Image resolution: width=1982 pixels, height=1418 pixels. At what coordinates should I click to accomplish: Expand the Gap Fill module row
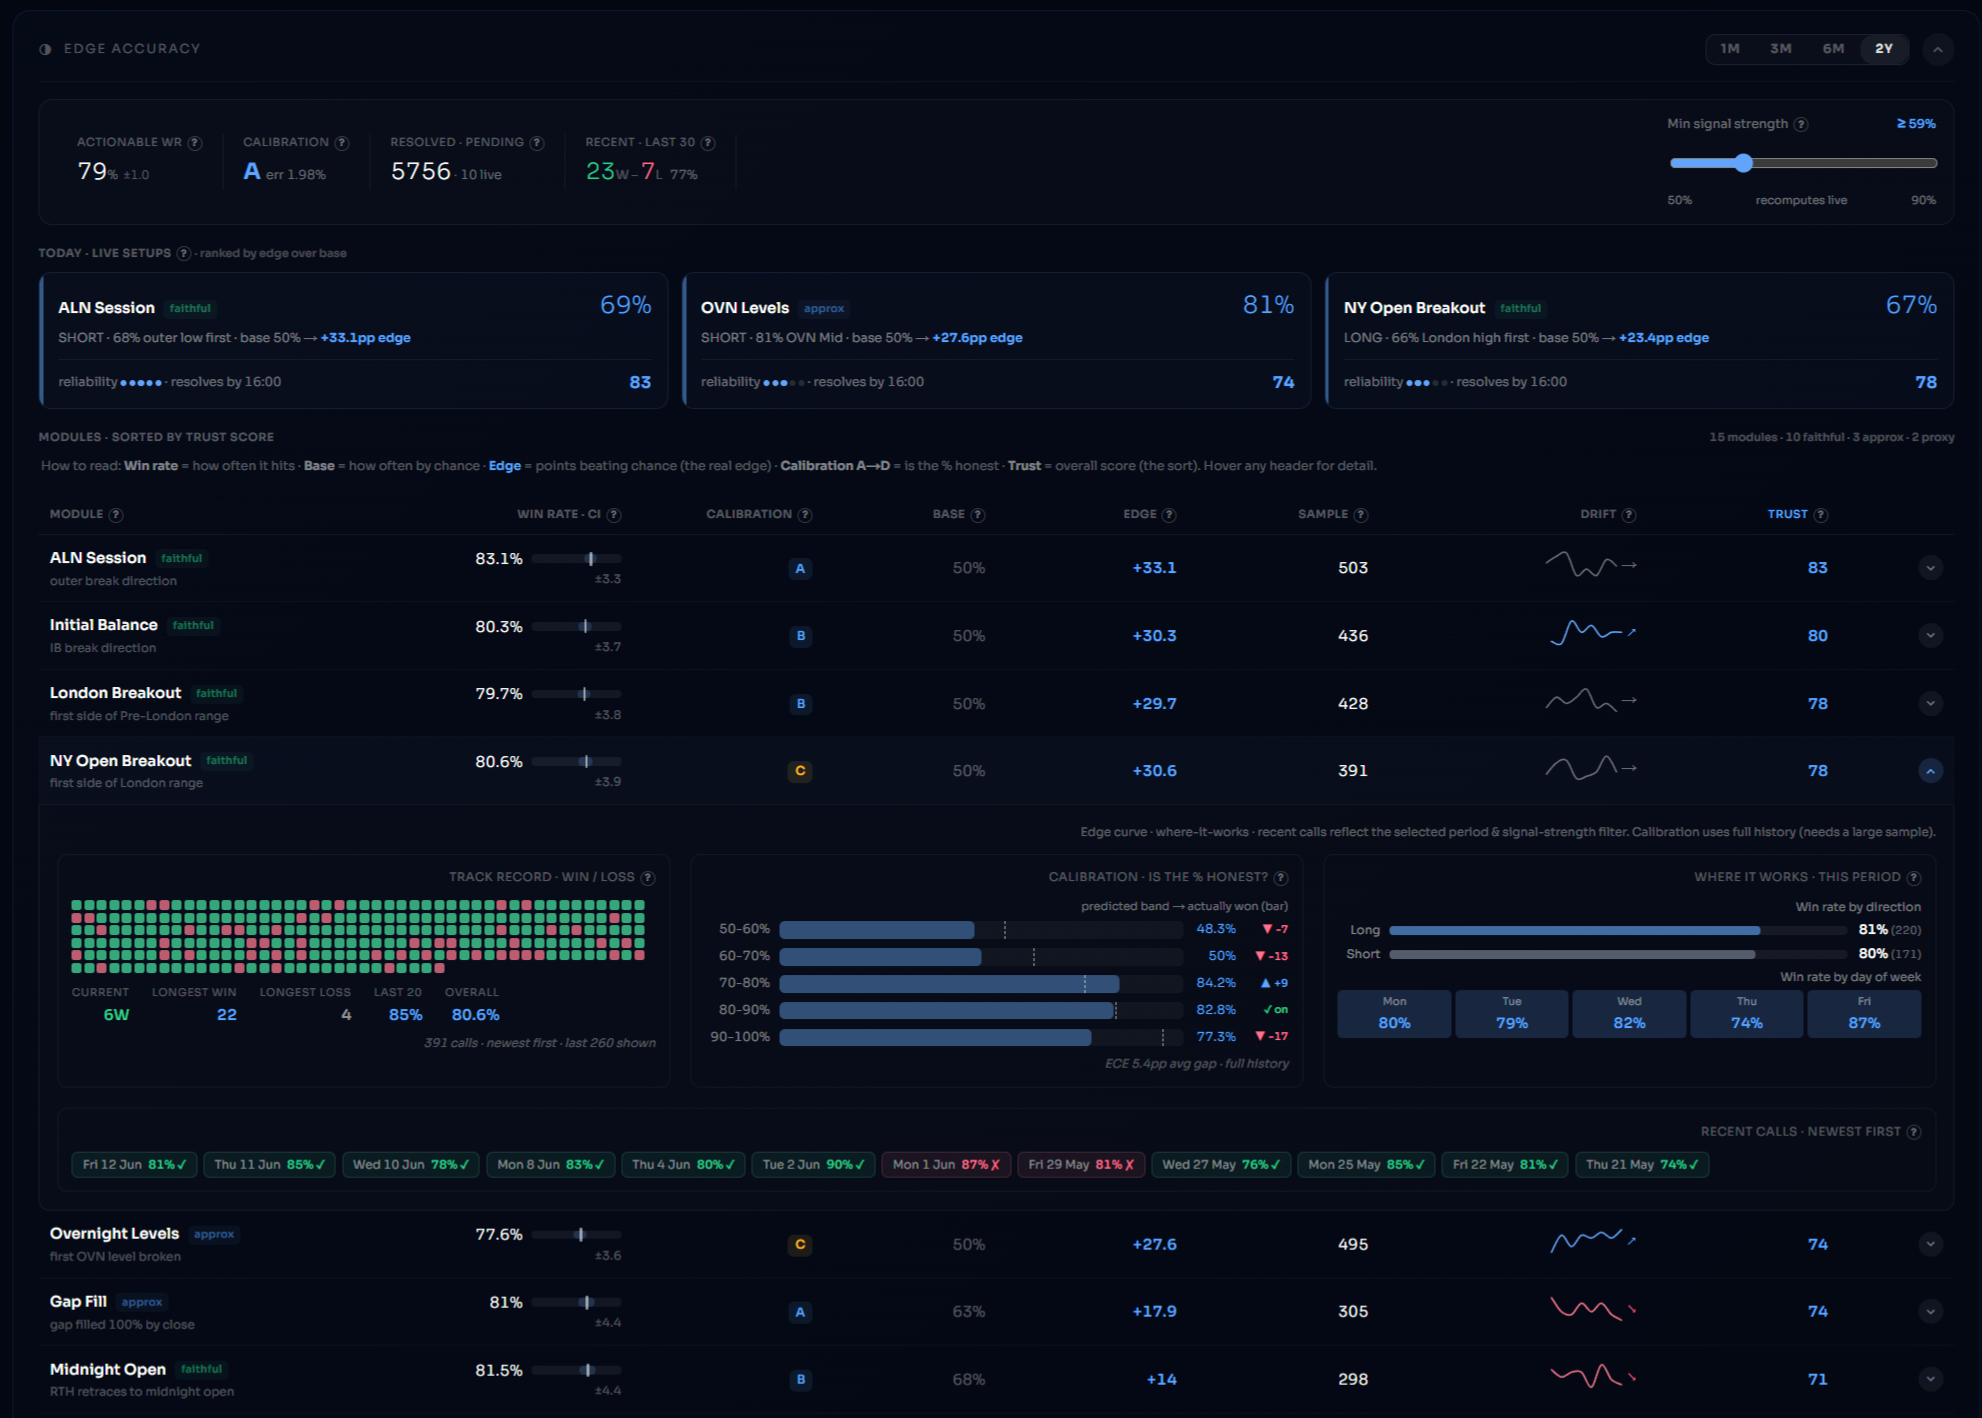coord(1931,1312)
